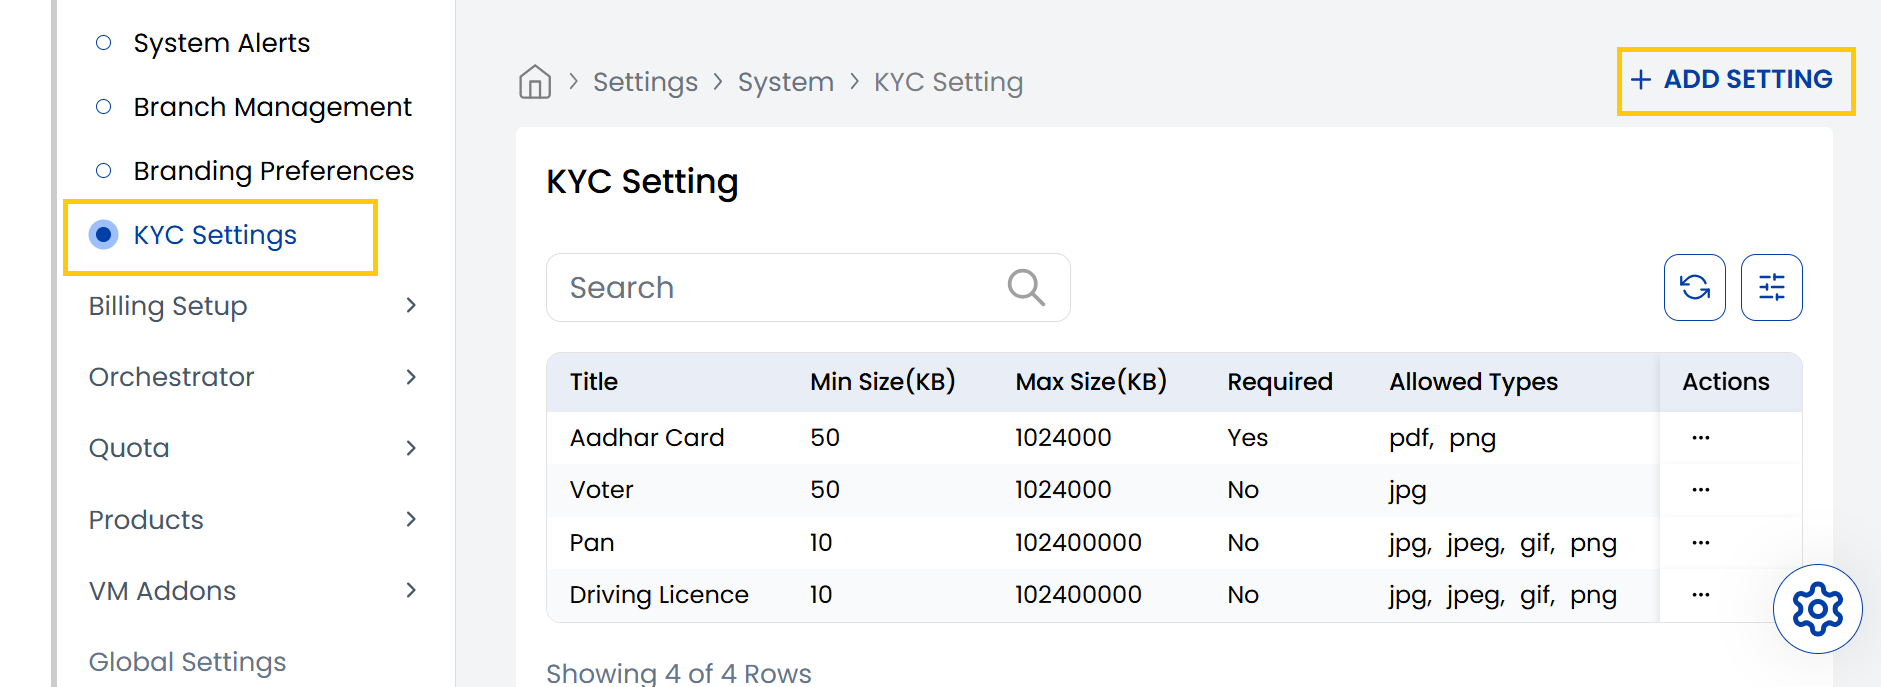Click the KYC Setting page heading
Viewport: 1881px width, 687px height.
coord(642,182)
